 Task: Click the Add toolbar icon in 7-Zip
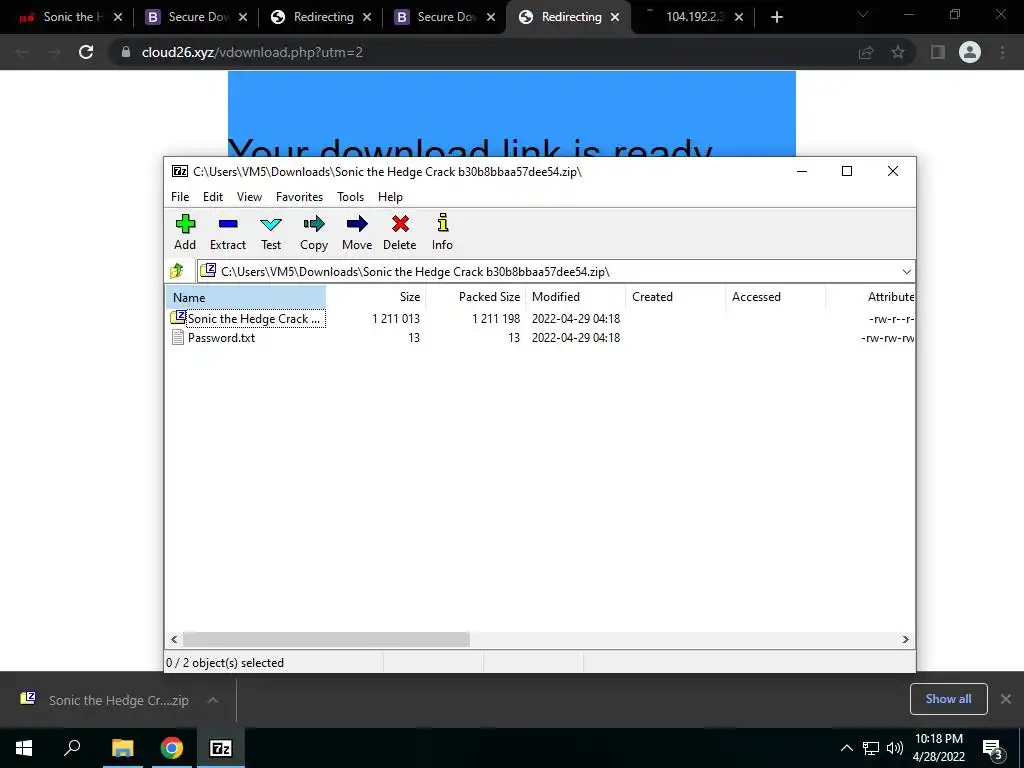point(185,232)
